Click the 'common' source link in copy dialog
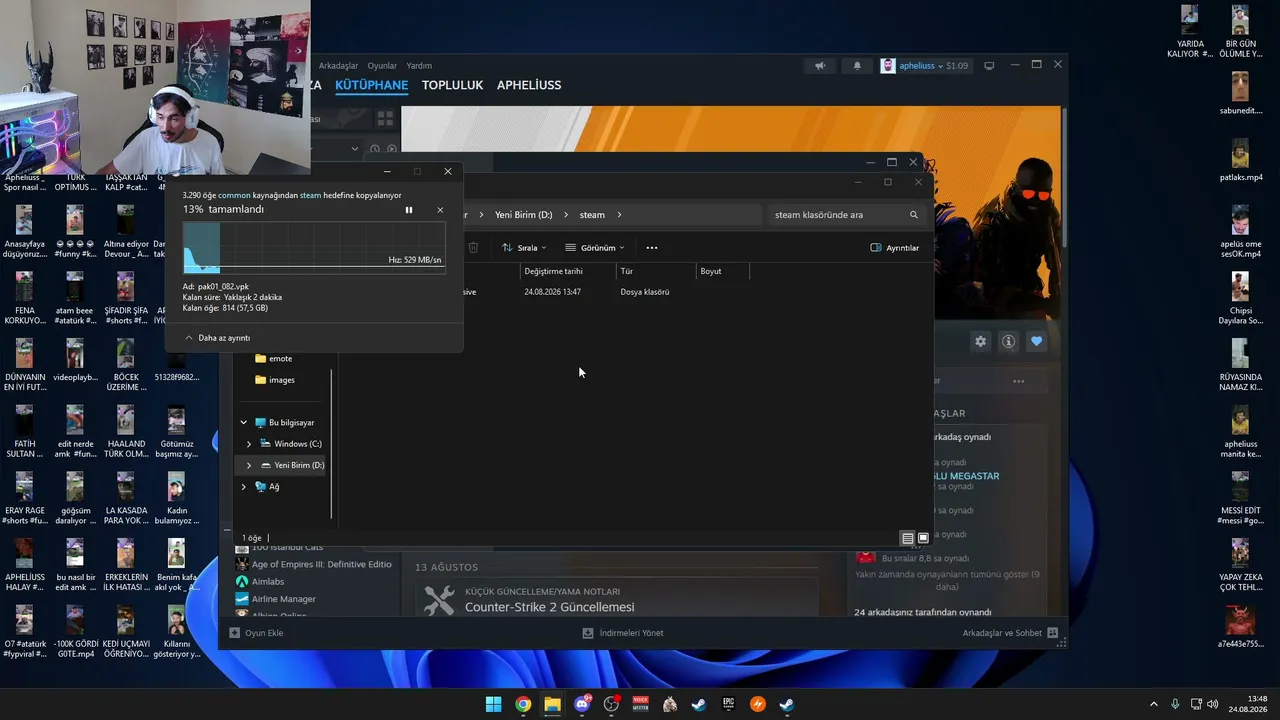This screenshot has width=1280, height=720. (x=235, y=195)
